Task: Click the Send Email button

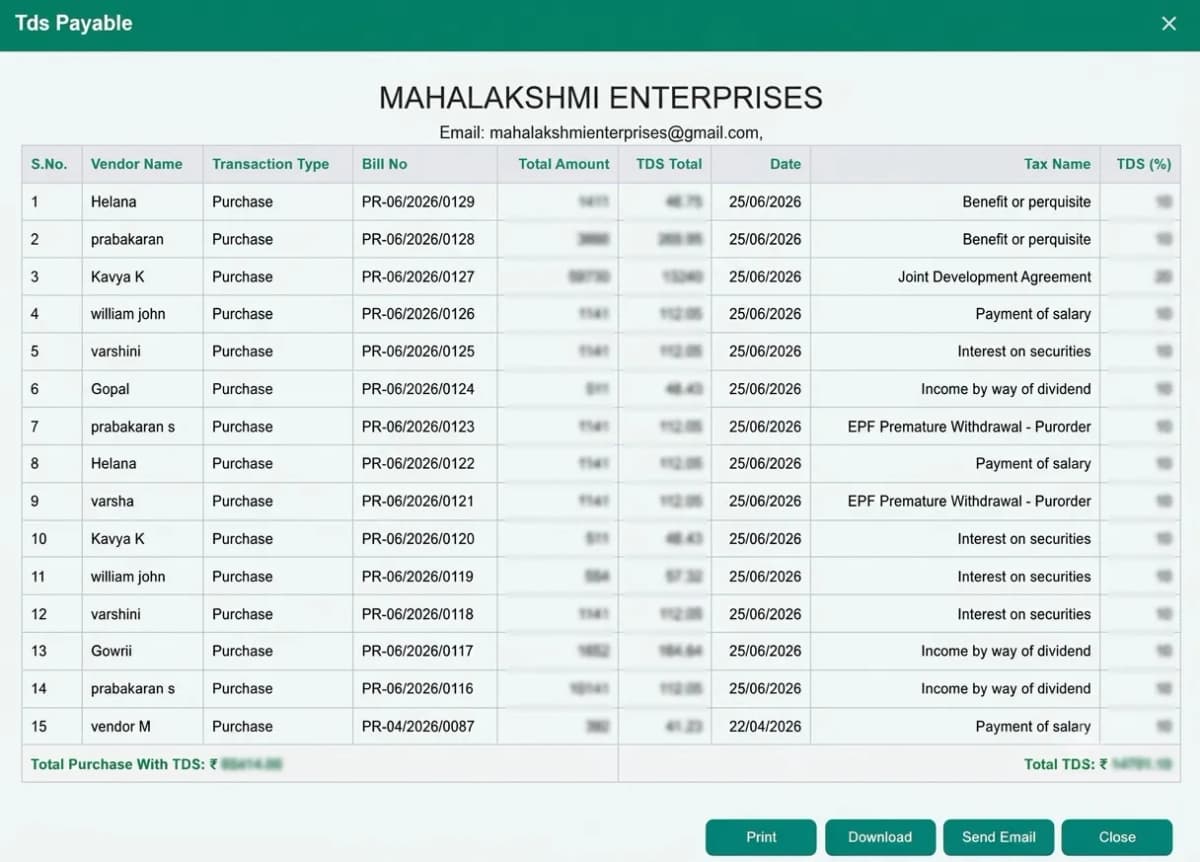Action: click(x=998, y=837)
